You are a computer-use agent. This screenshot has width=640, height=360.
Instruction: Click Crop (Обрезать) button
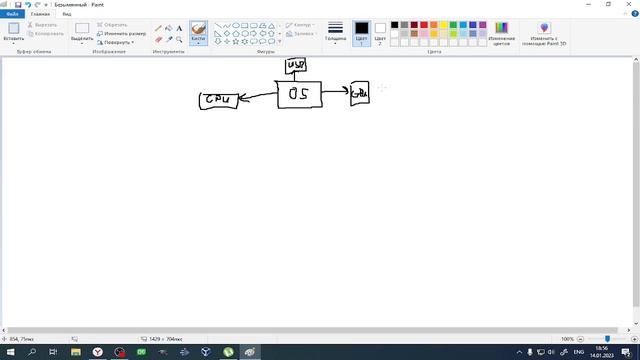(112, 25)
